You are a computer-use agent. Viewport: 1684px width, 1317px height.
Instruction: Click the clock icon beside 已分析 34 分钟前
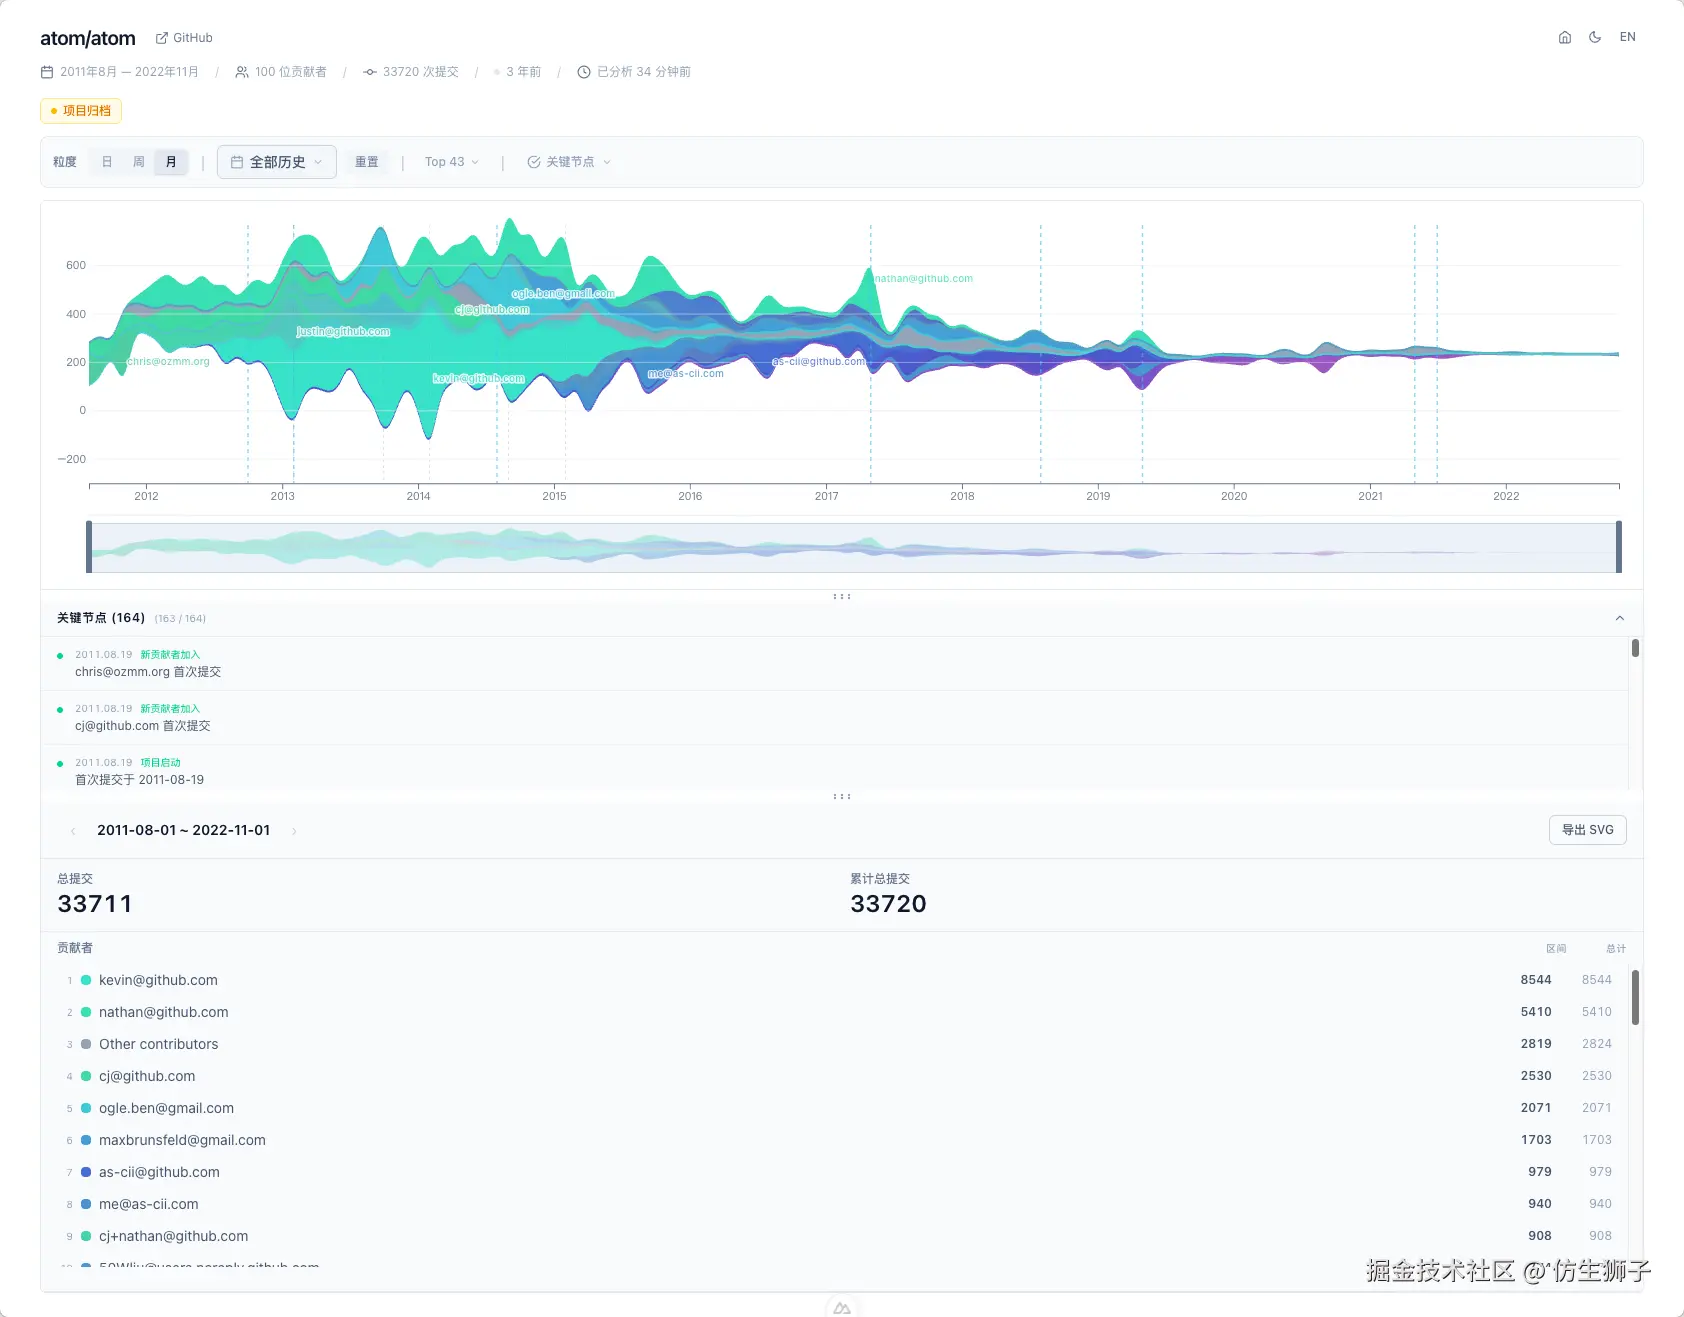pos(584,72)
